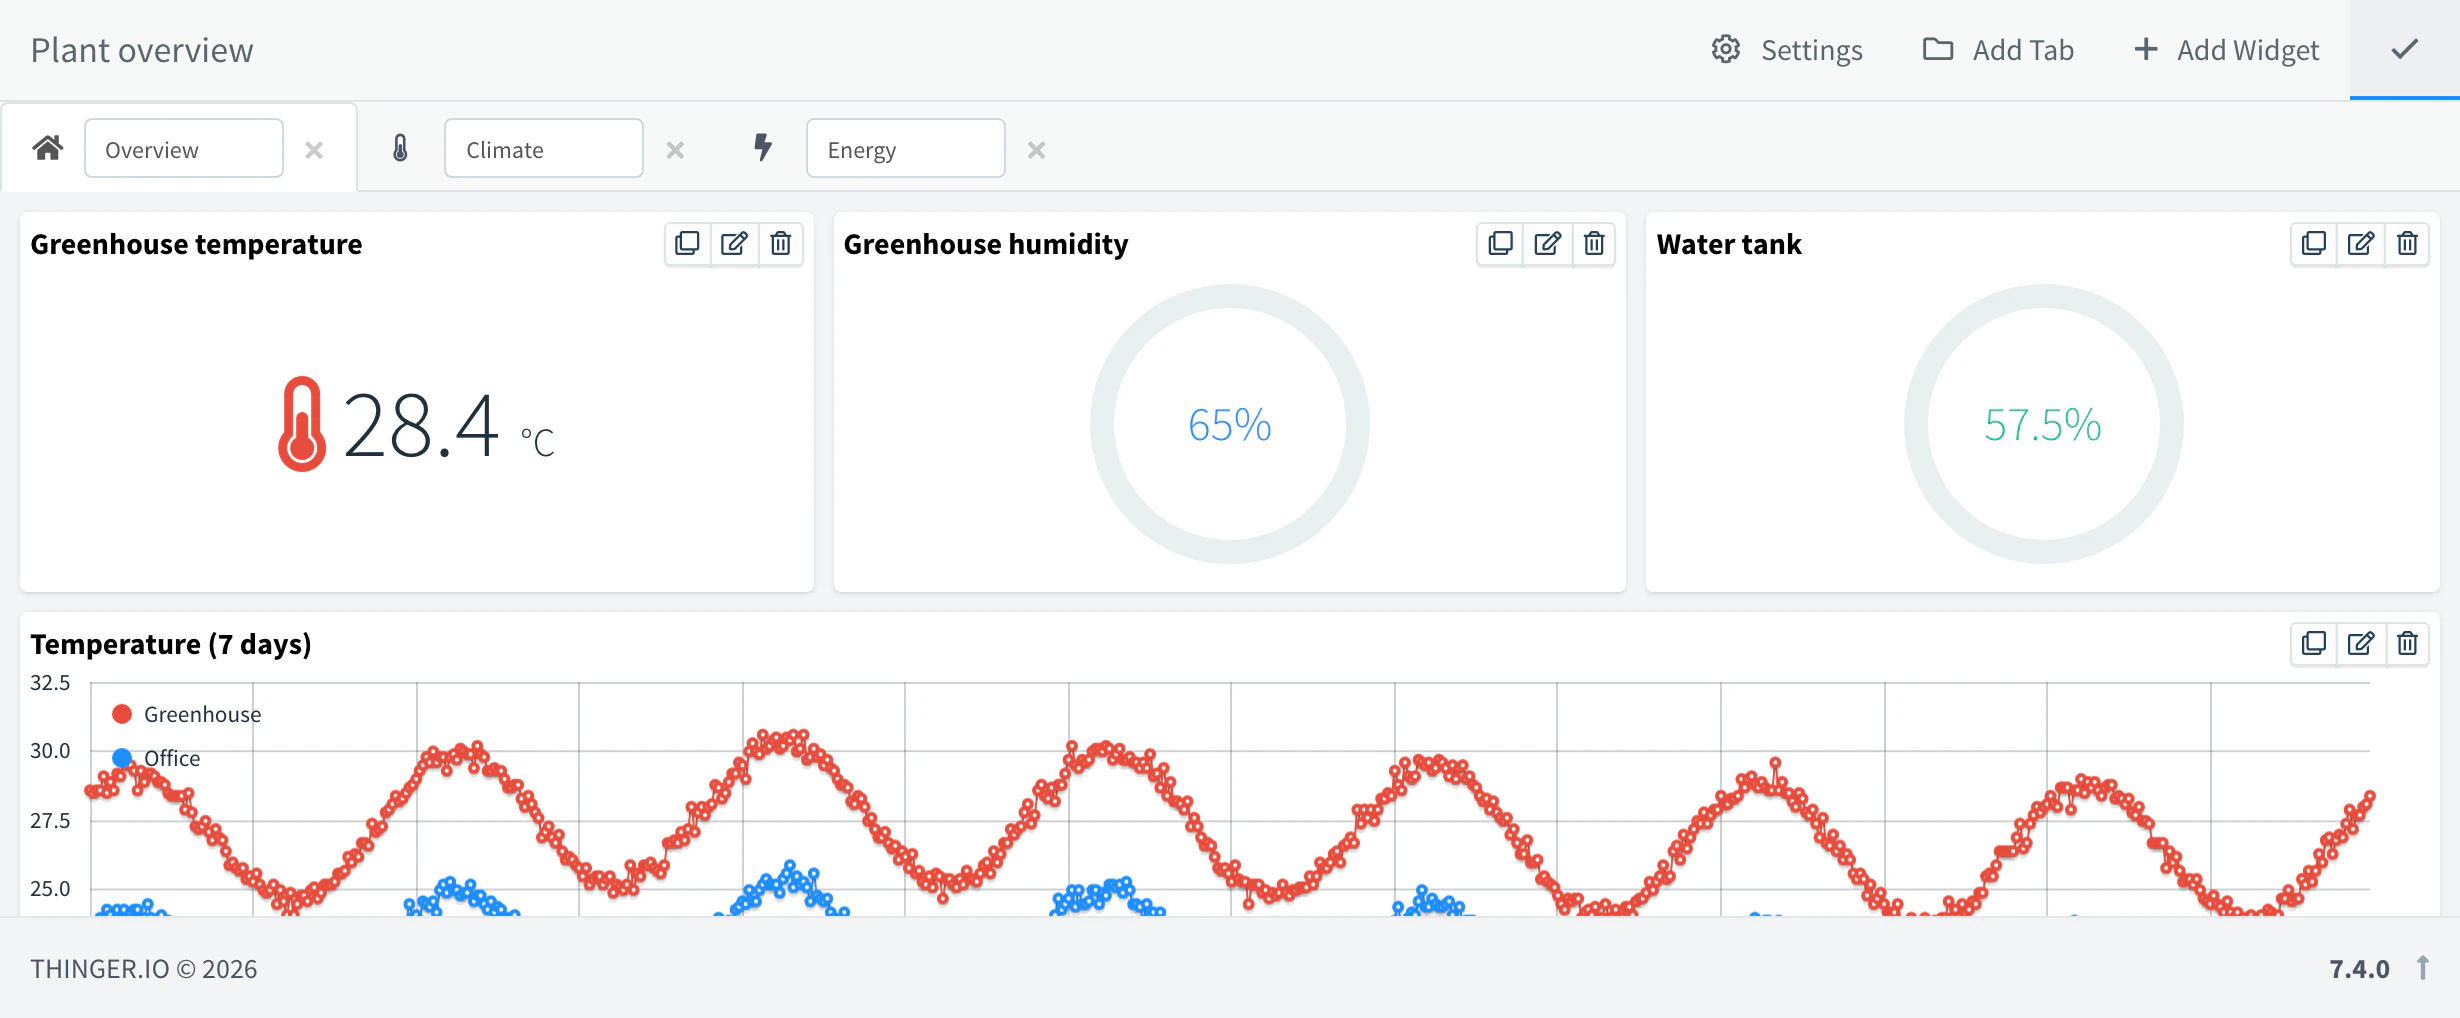
Task: Remove the Overview tab
Action: pyautogui.click(x=314, y=150)
